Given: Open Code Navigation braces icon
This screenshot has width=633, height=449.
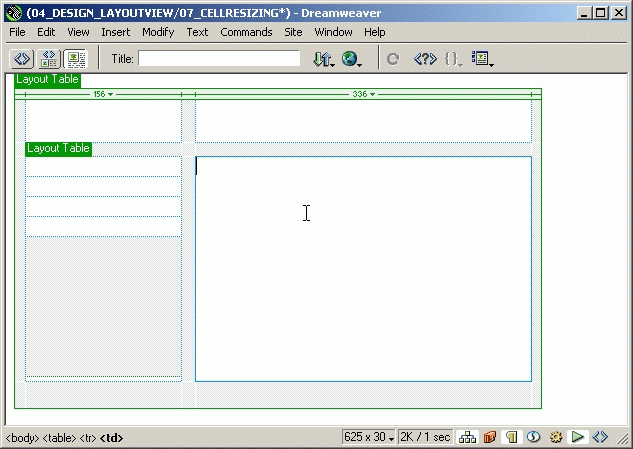Looking at the screenshot, I should [453, 59].
